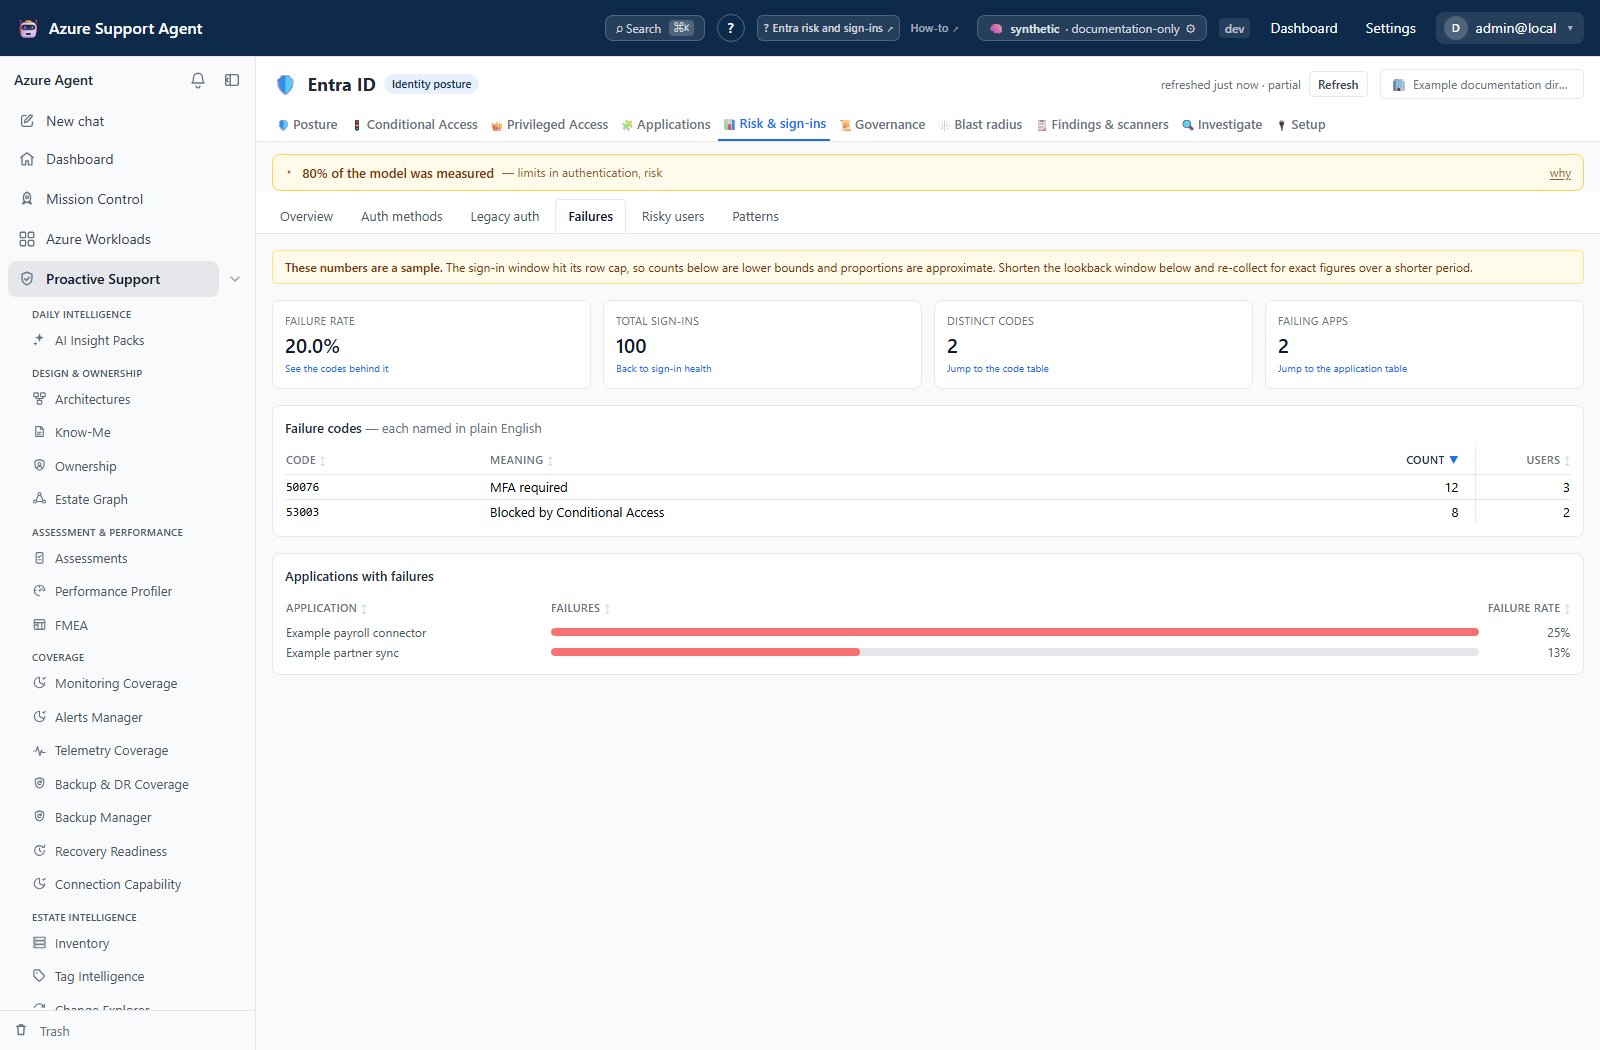1600x1050 pixels.
Task: Open the Governance tab
Action: point(882,125)
